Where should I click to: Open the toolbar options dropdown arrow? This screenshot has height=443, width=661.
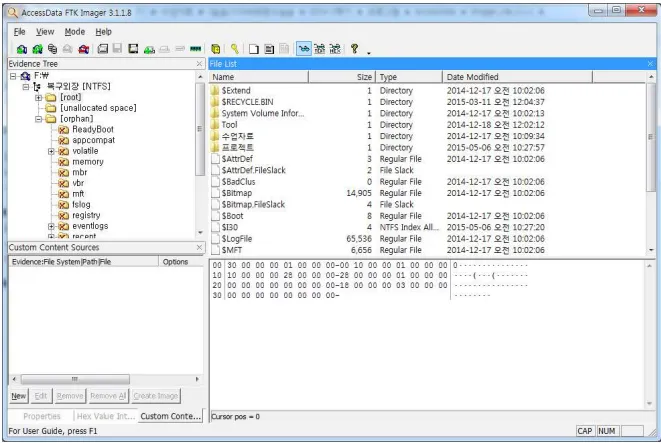point(368,53)
